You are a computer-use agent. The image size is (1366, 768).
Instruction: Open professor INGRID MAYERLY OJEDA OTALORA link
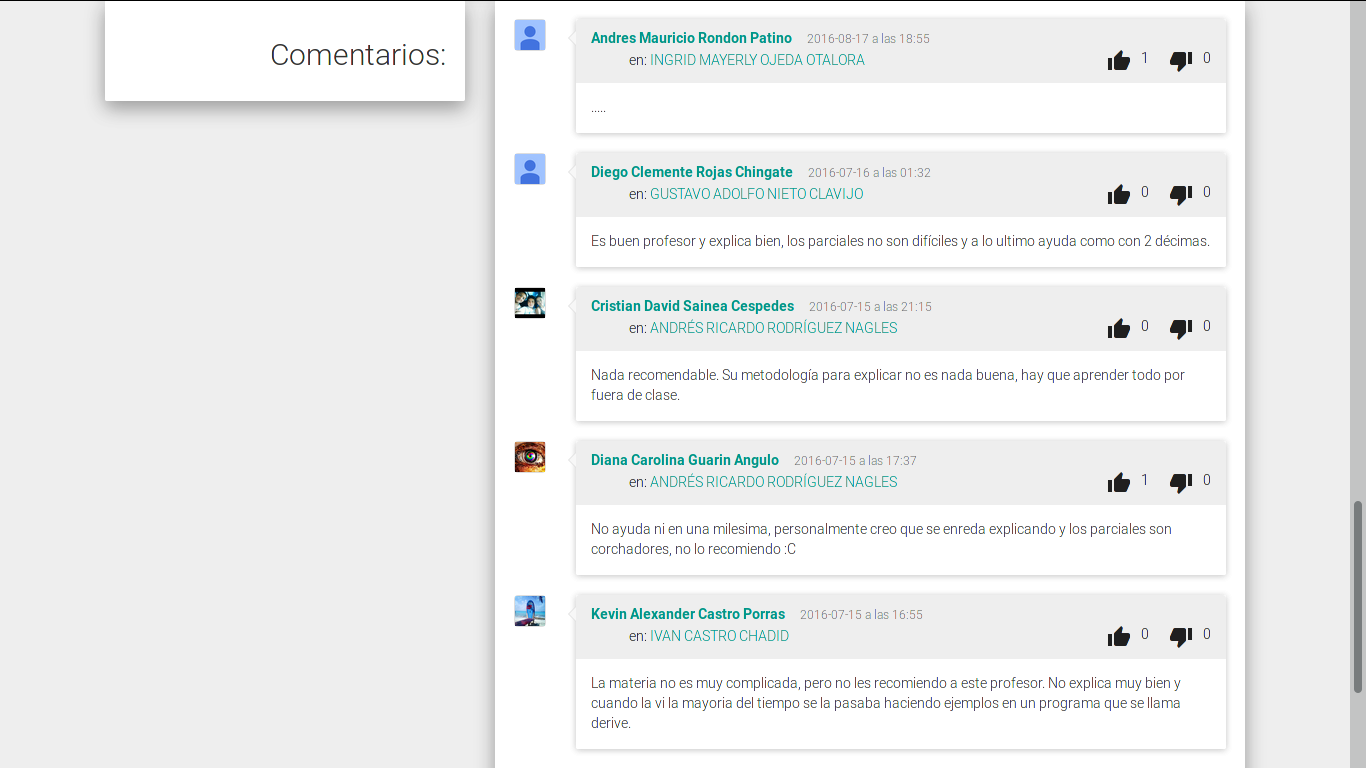pos(757,60)
